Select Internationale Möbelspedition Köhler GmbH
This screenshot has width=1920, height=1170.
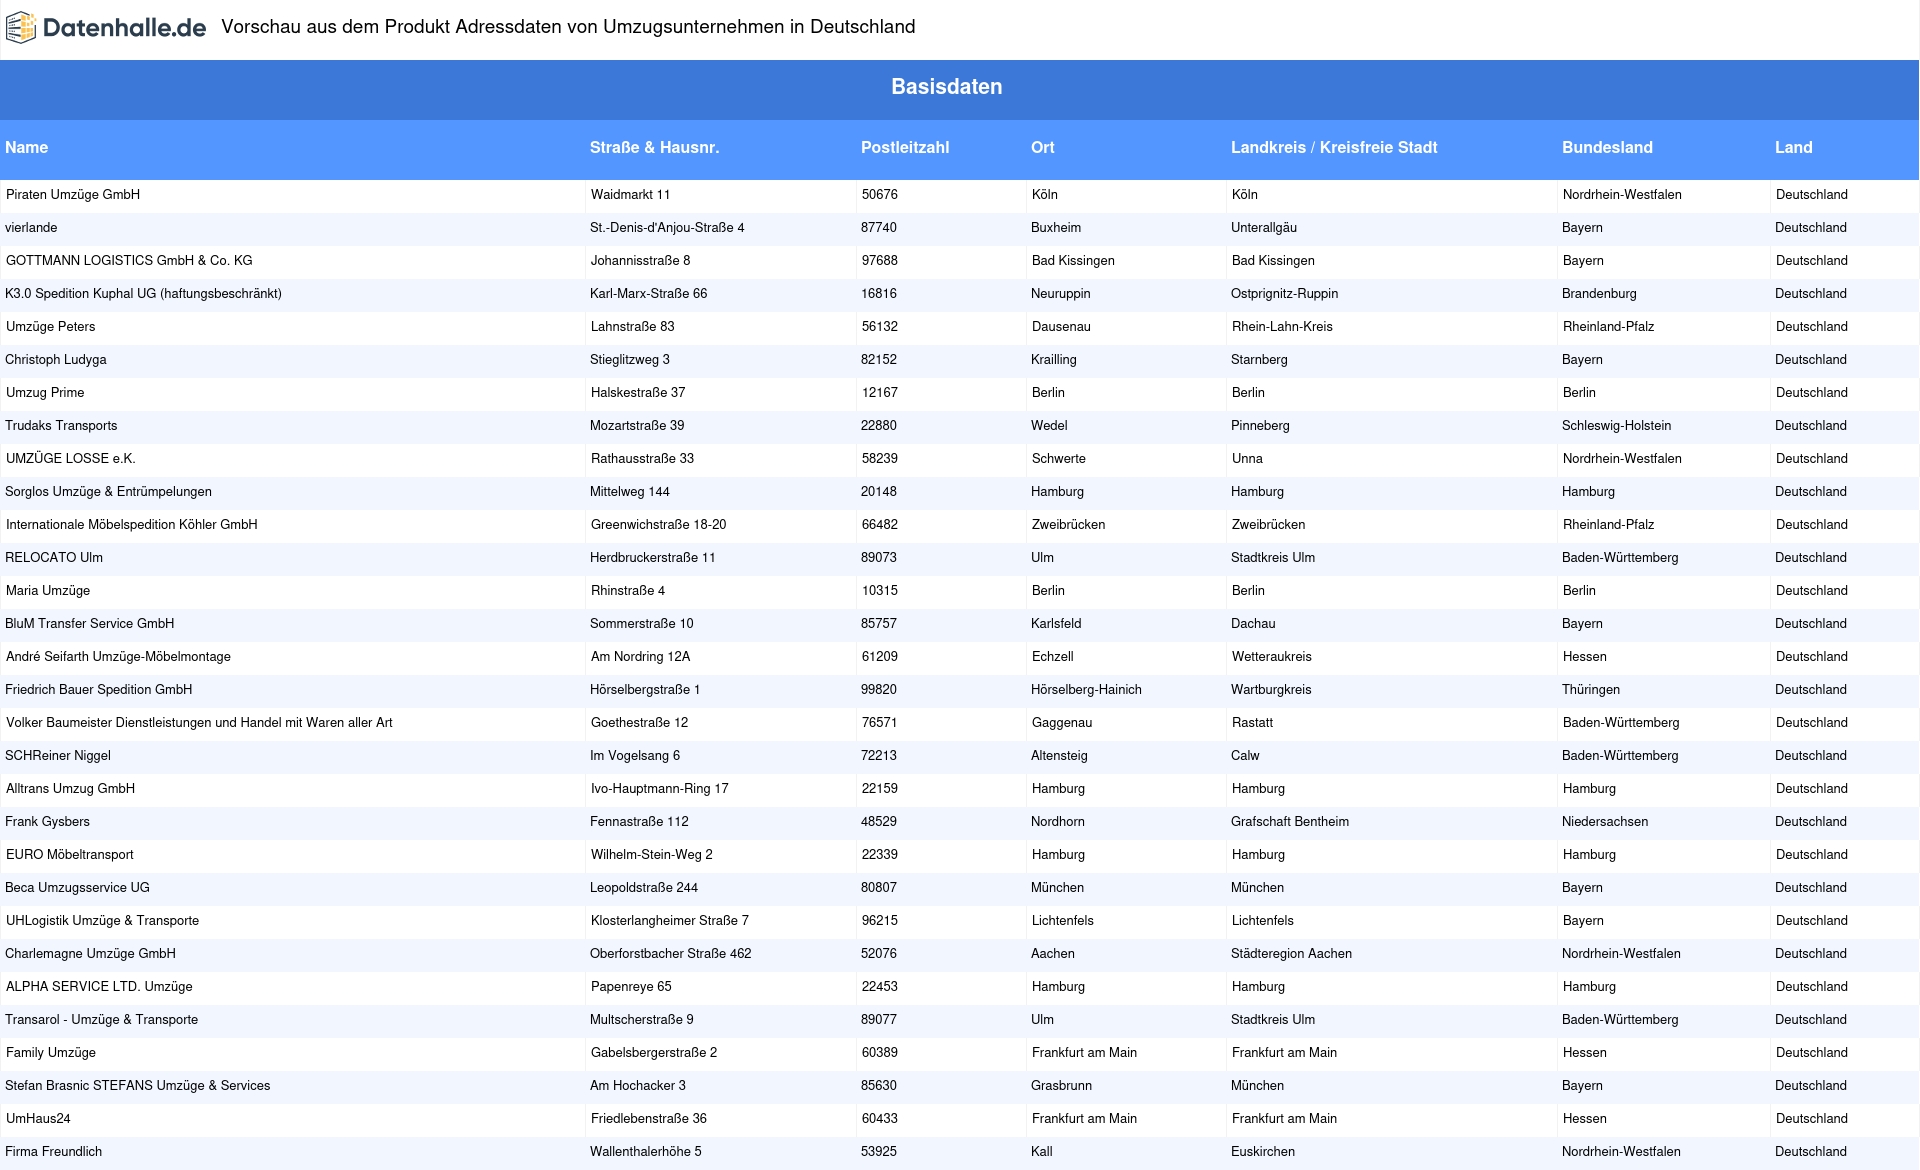[x=132, y=525]
